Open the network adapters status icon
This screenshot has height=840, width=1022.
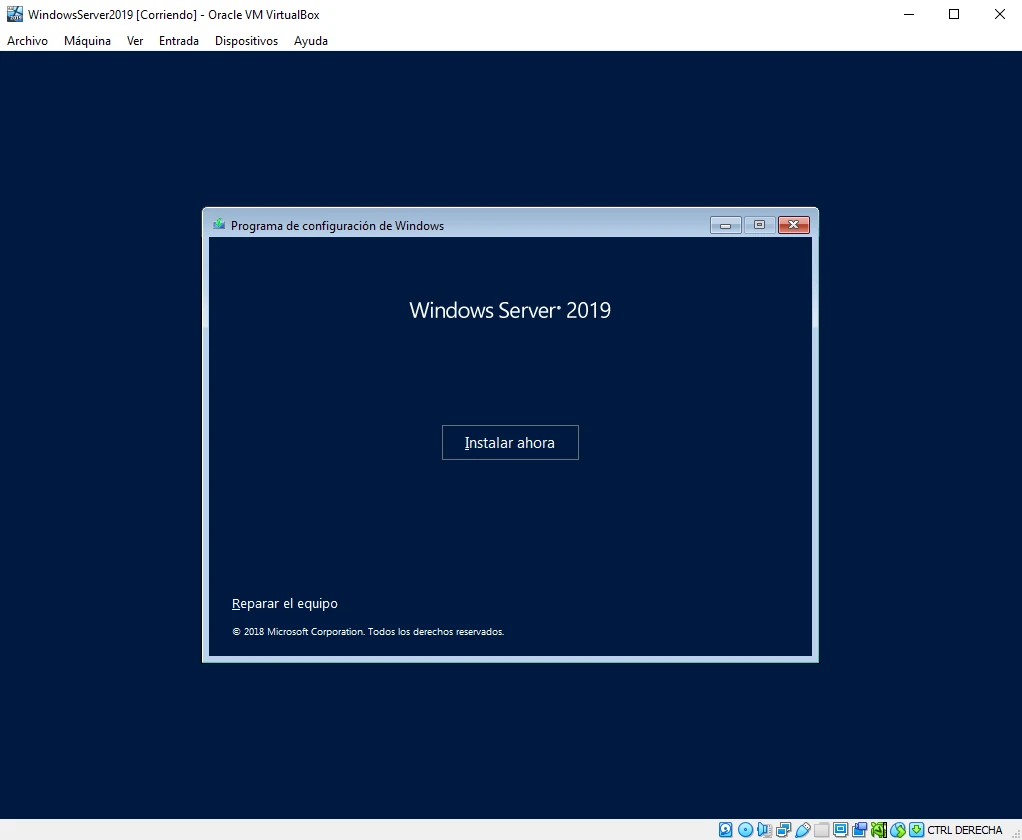click(x=783, y=830)
